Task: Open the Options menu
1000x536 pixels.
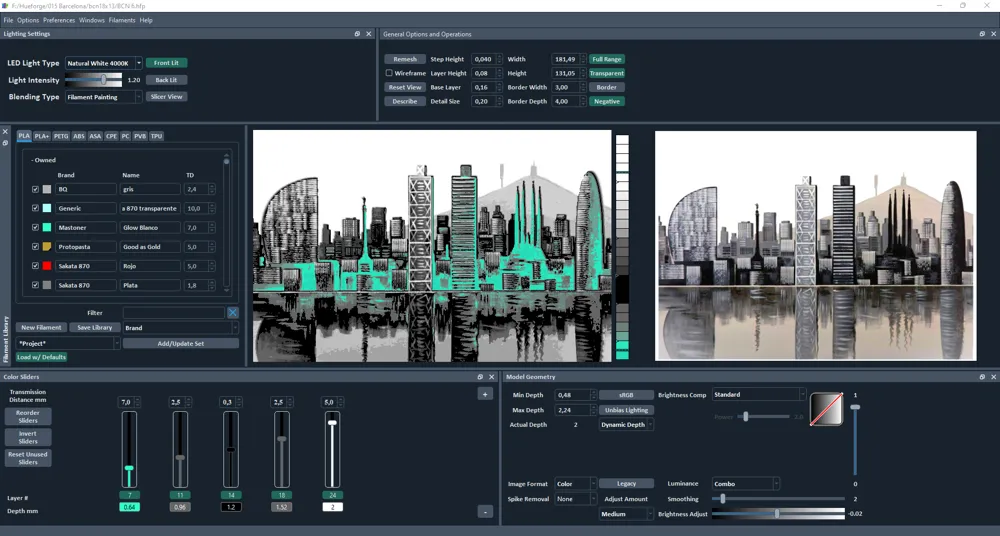Action: pos(28,20)
